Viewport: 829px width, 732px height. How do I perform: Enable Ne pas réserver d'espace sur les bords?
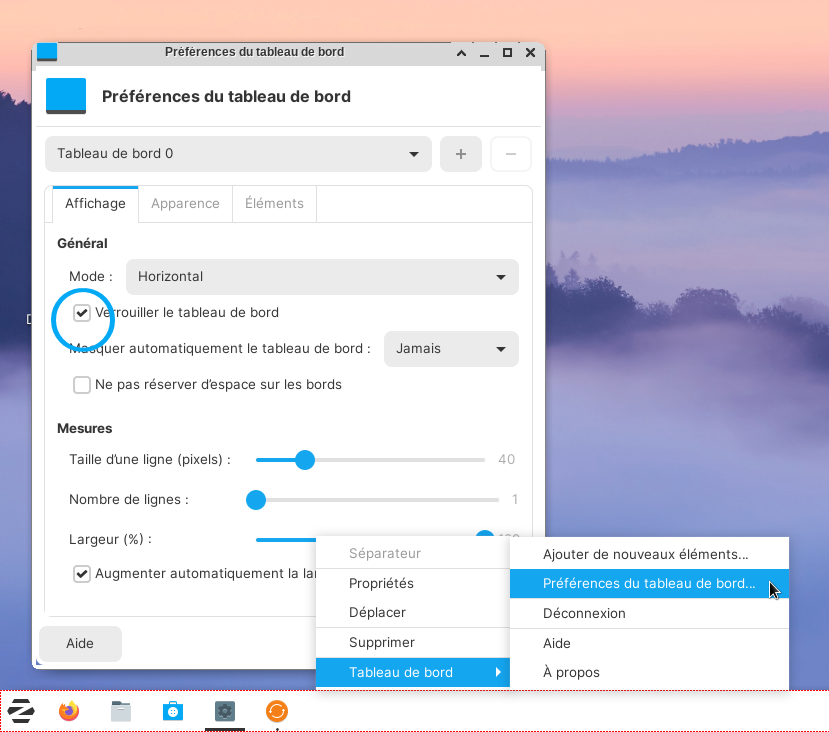pos(82,385)
